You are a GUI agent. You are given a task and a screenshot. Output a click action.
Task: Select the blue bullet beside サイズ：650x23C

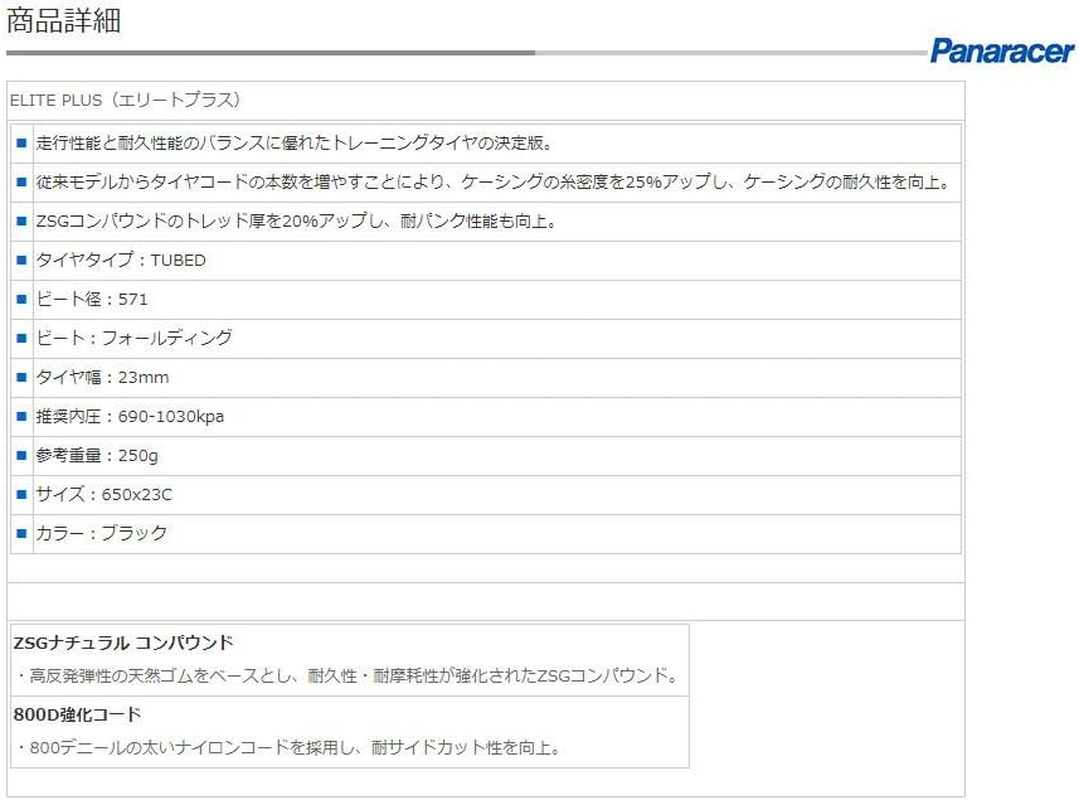point(21,495)
